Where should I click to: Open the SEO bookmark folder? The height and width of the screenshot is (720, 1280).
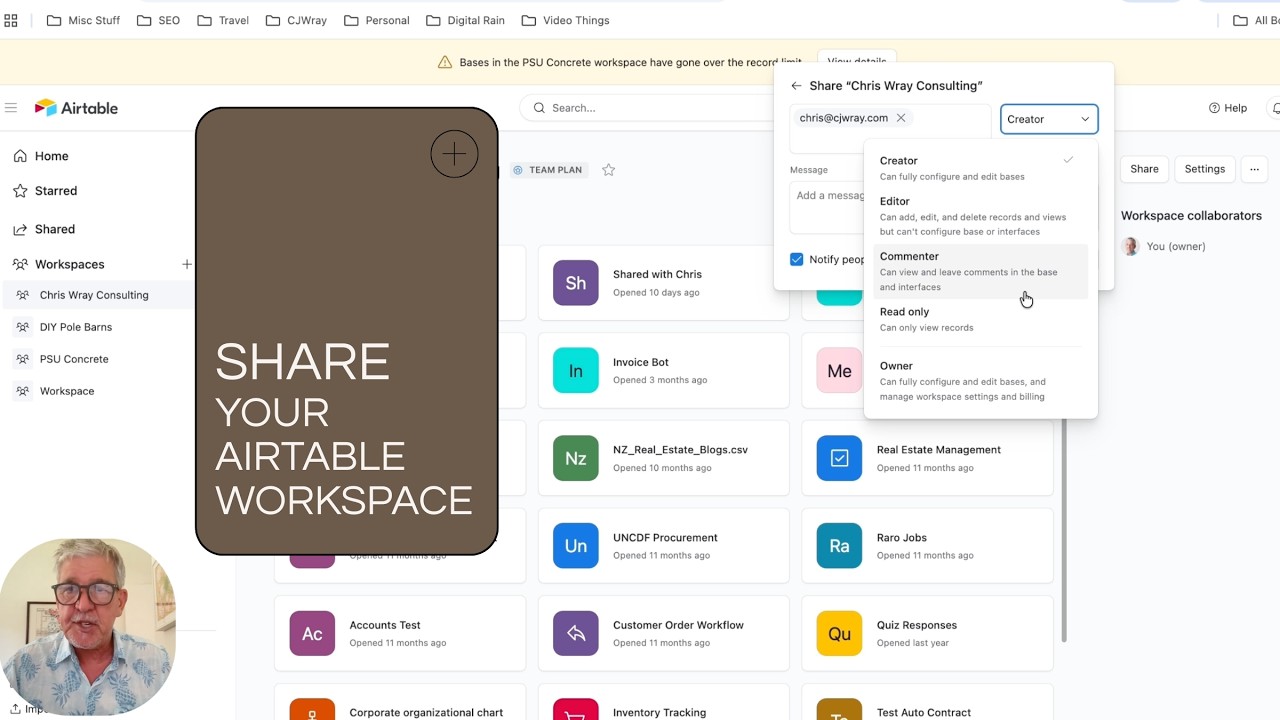click(x=158, y=20)
